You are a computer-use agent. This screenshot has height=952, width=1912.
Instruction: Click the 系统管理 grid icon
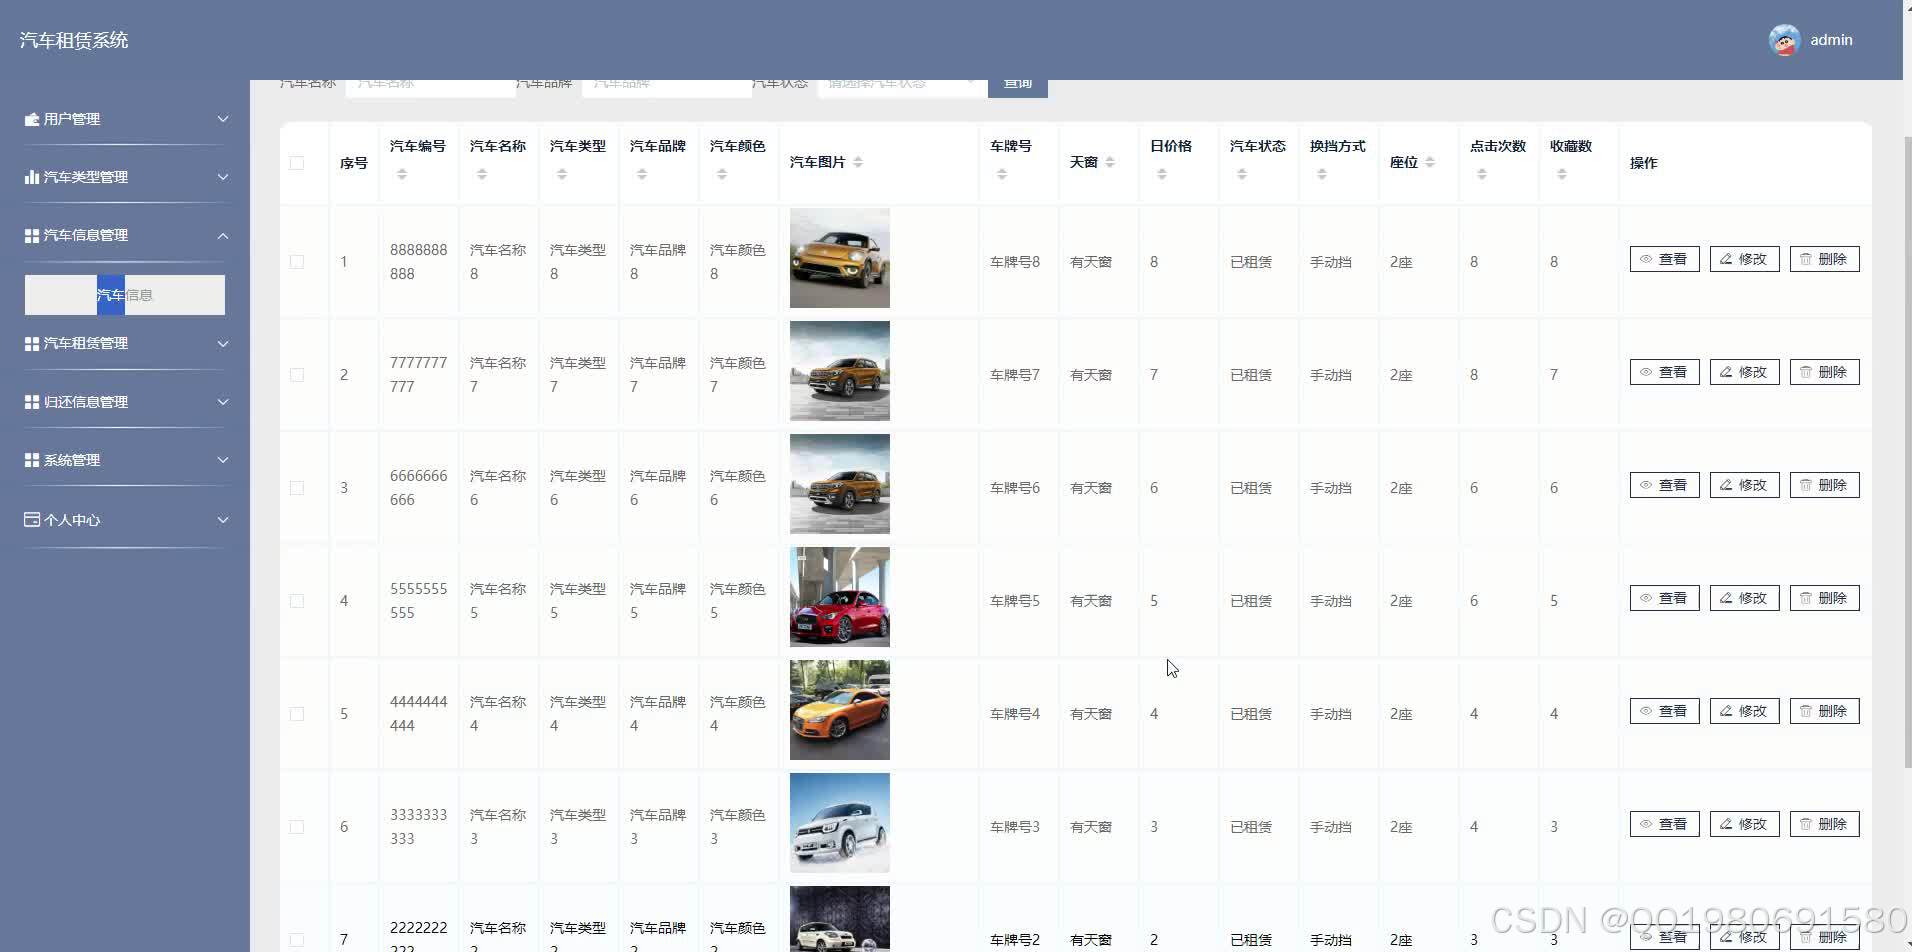tap(32, 460)
